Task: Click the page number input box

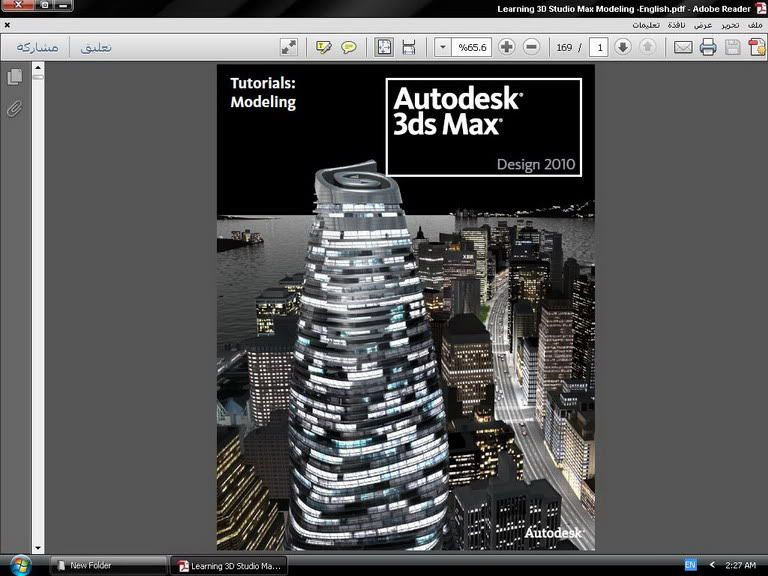Action: 599,48
